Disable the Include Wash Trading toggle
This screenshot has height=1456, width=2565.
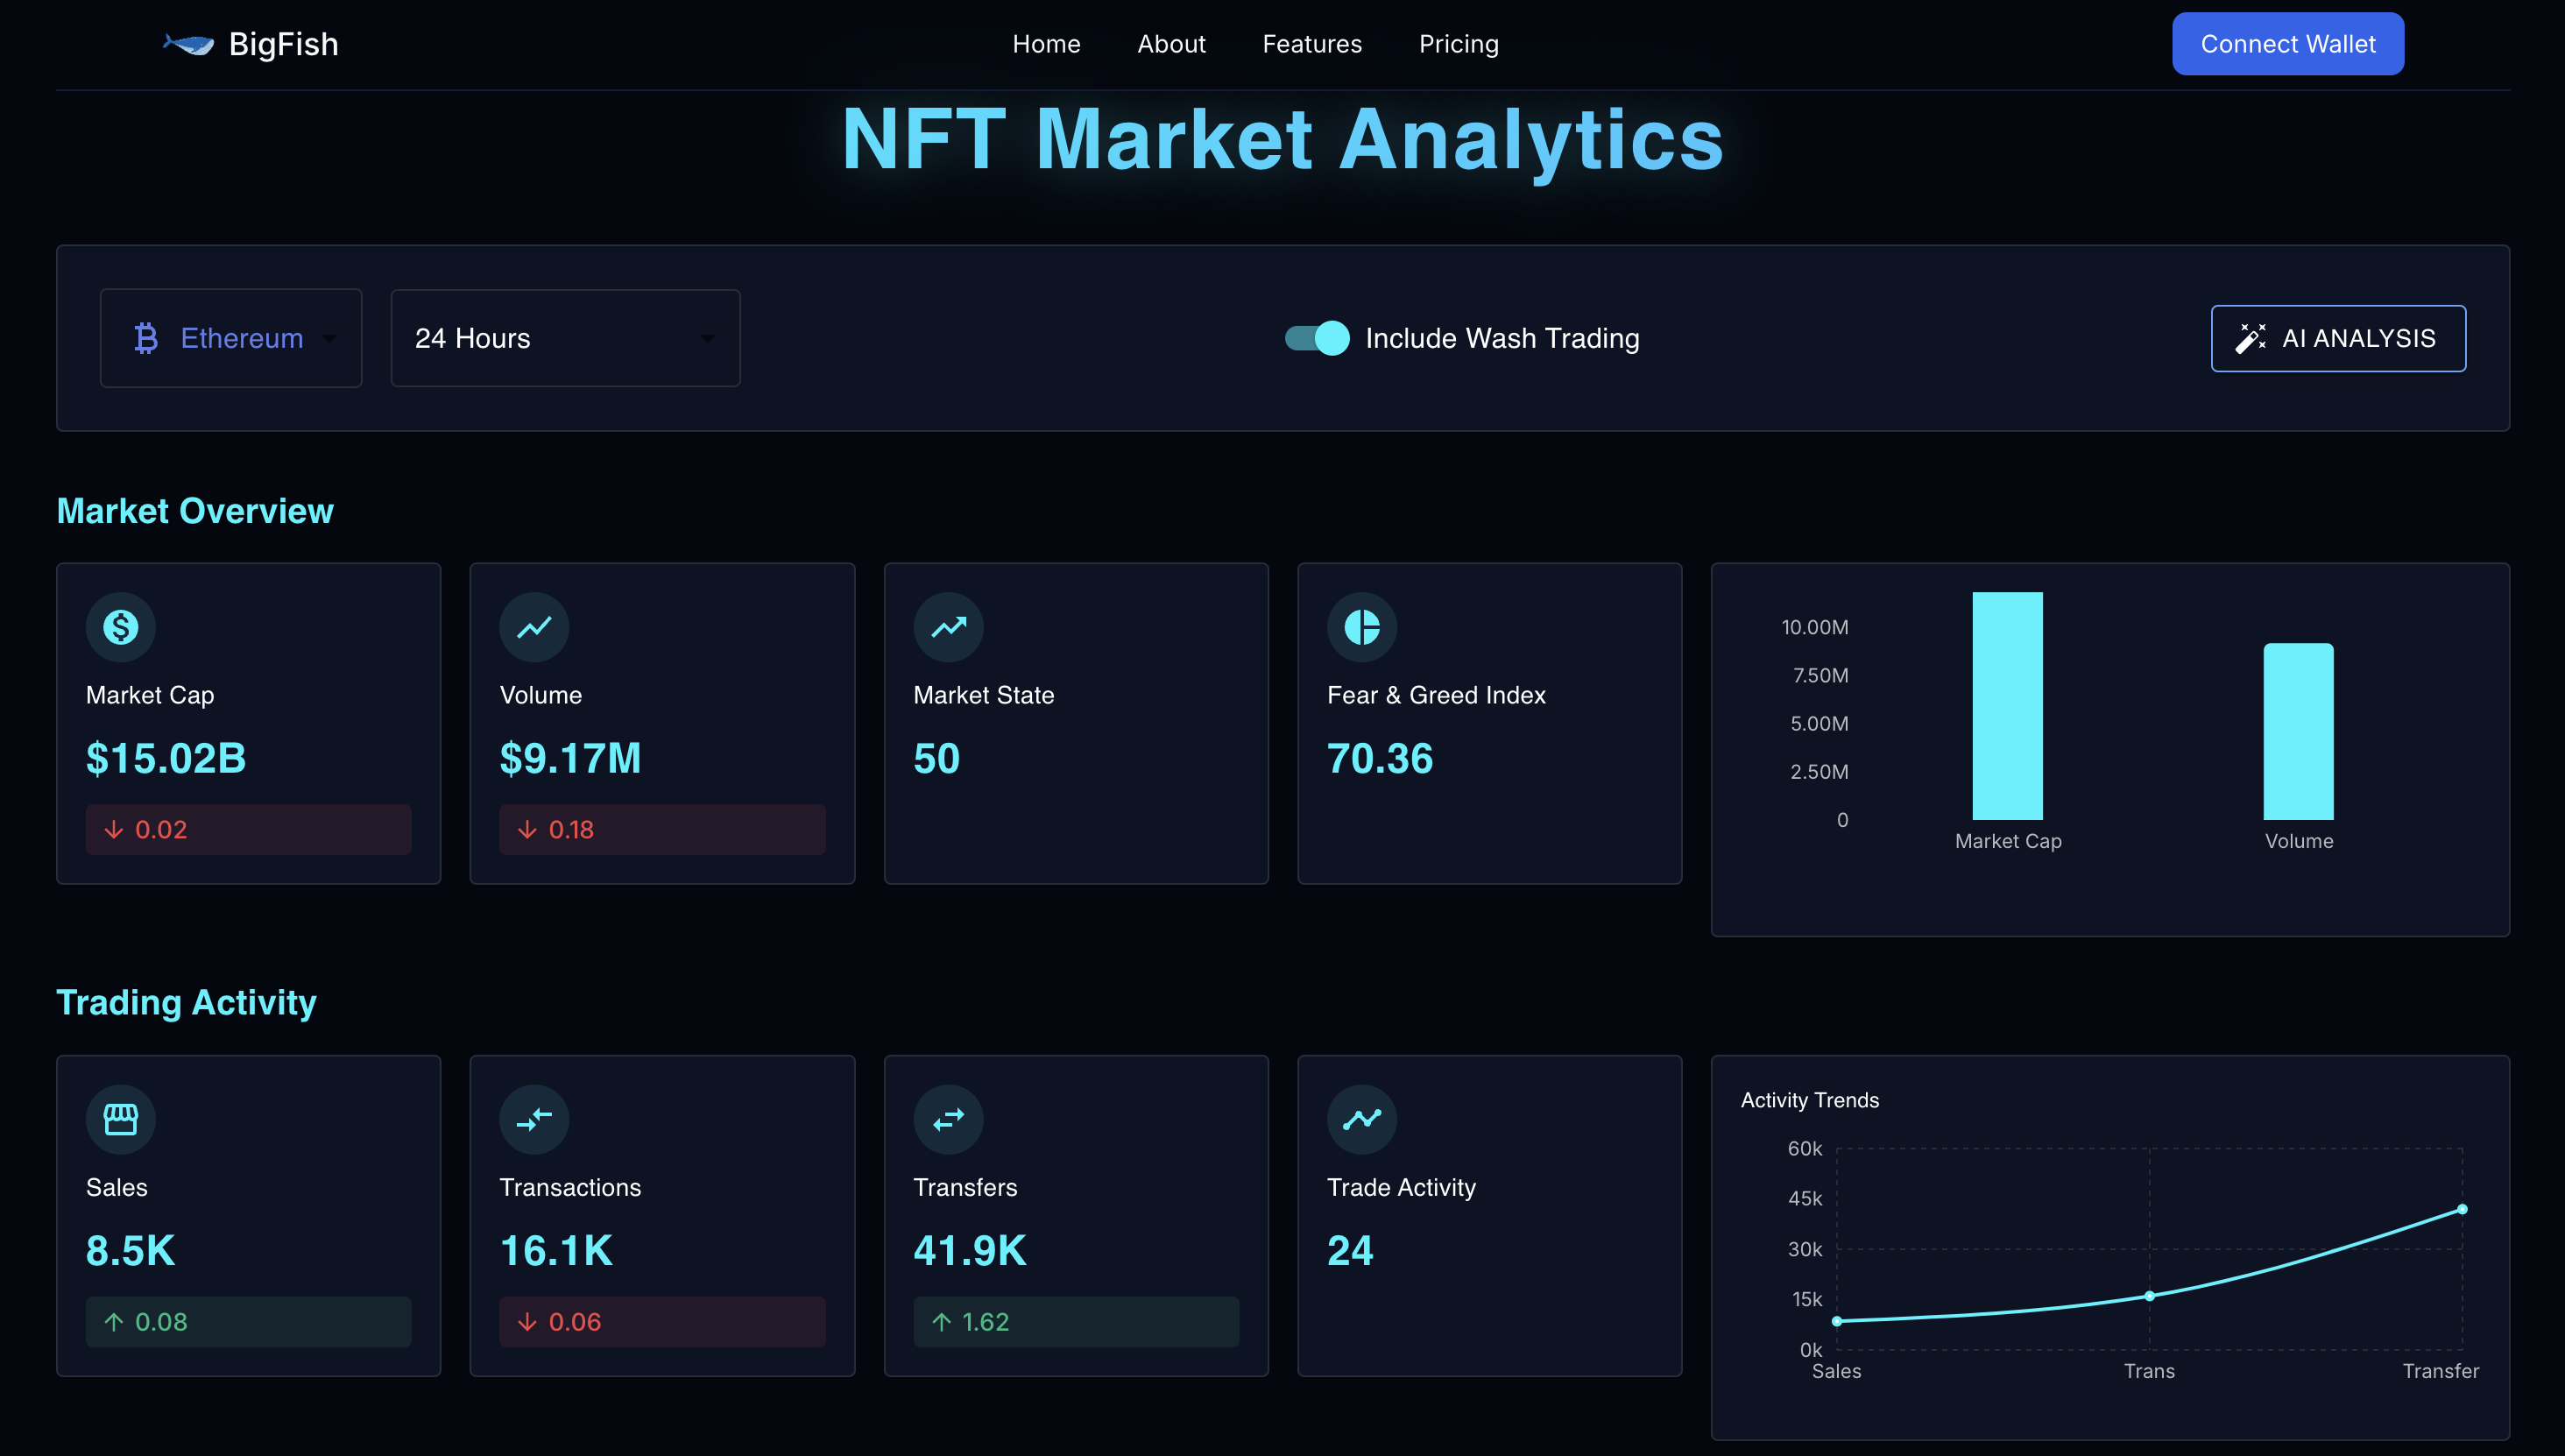[x=1317, y=338]
